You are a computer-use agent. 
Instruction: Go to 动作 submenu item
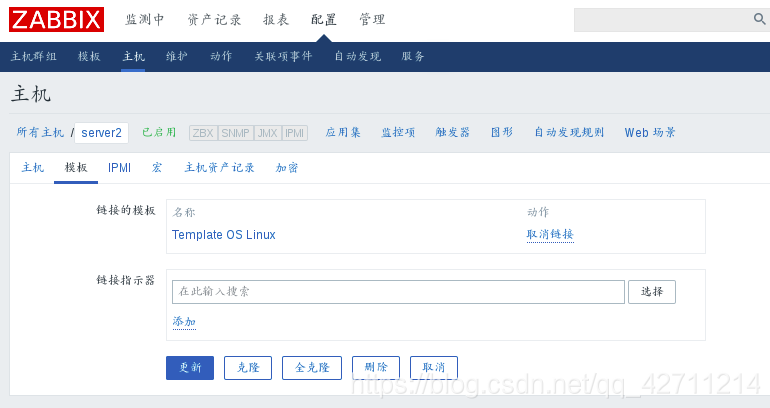[x=221, y=56]
